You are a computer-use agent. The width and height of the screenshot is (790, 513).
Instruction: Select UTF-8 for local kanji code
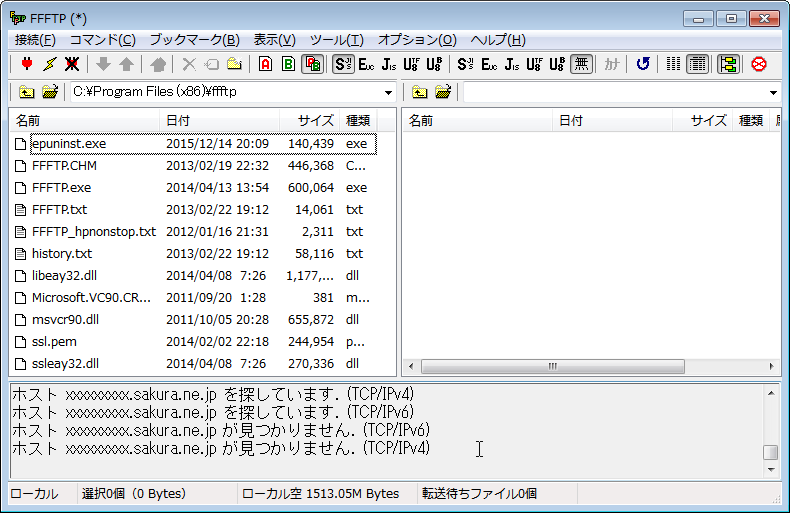411,64
